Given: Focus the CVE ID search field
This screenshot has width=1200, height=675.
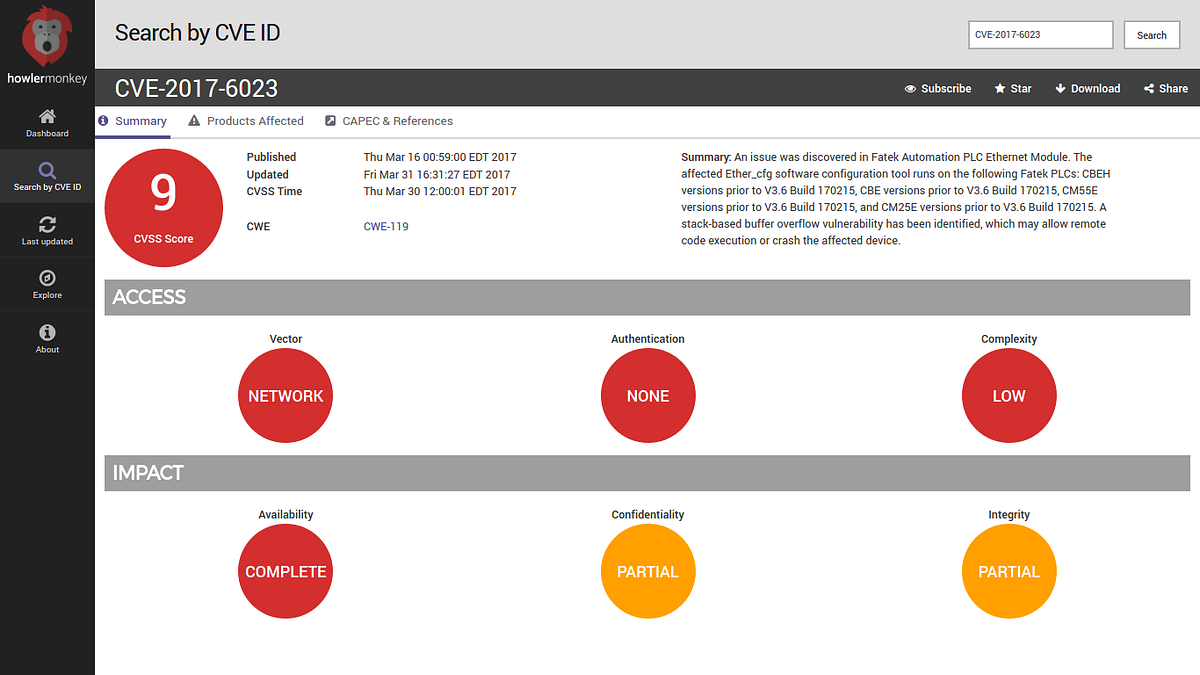Looking at the screenshot, I should [x=1040, y=35].
